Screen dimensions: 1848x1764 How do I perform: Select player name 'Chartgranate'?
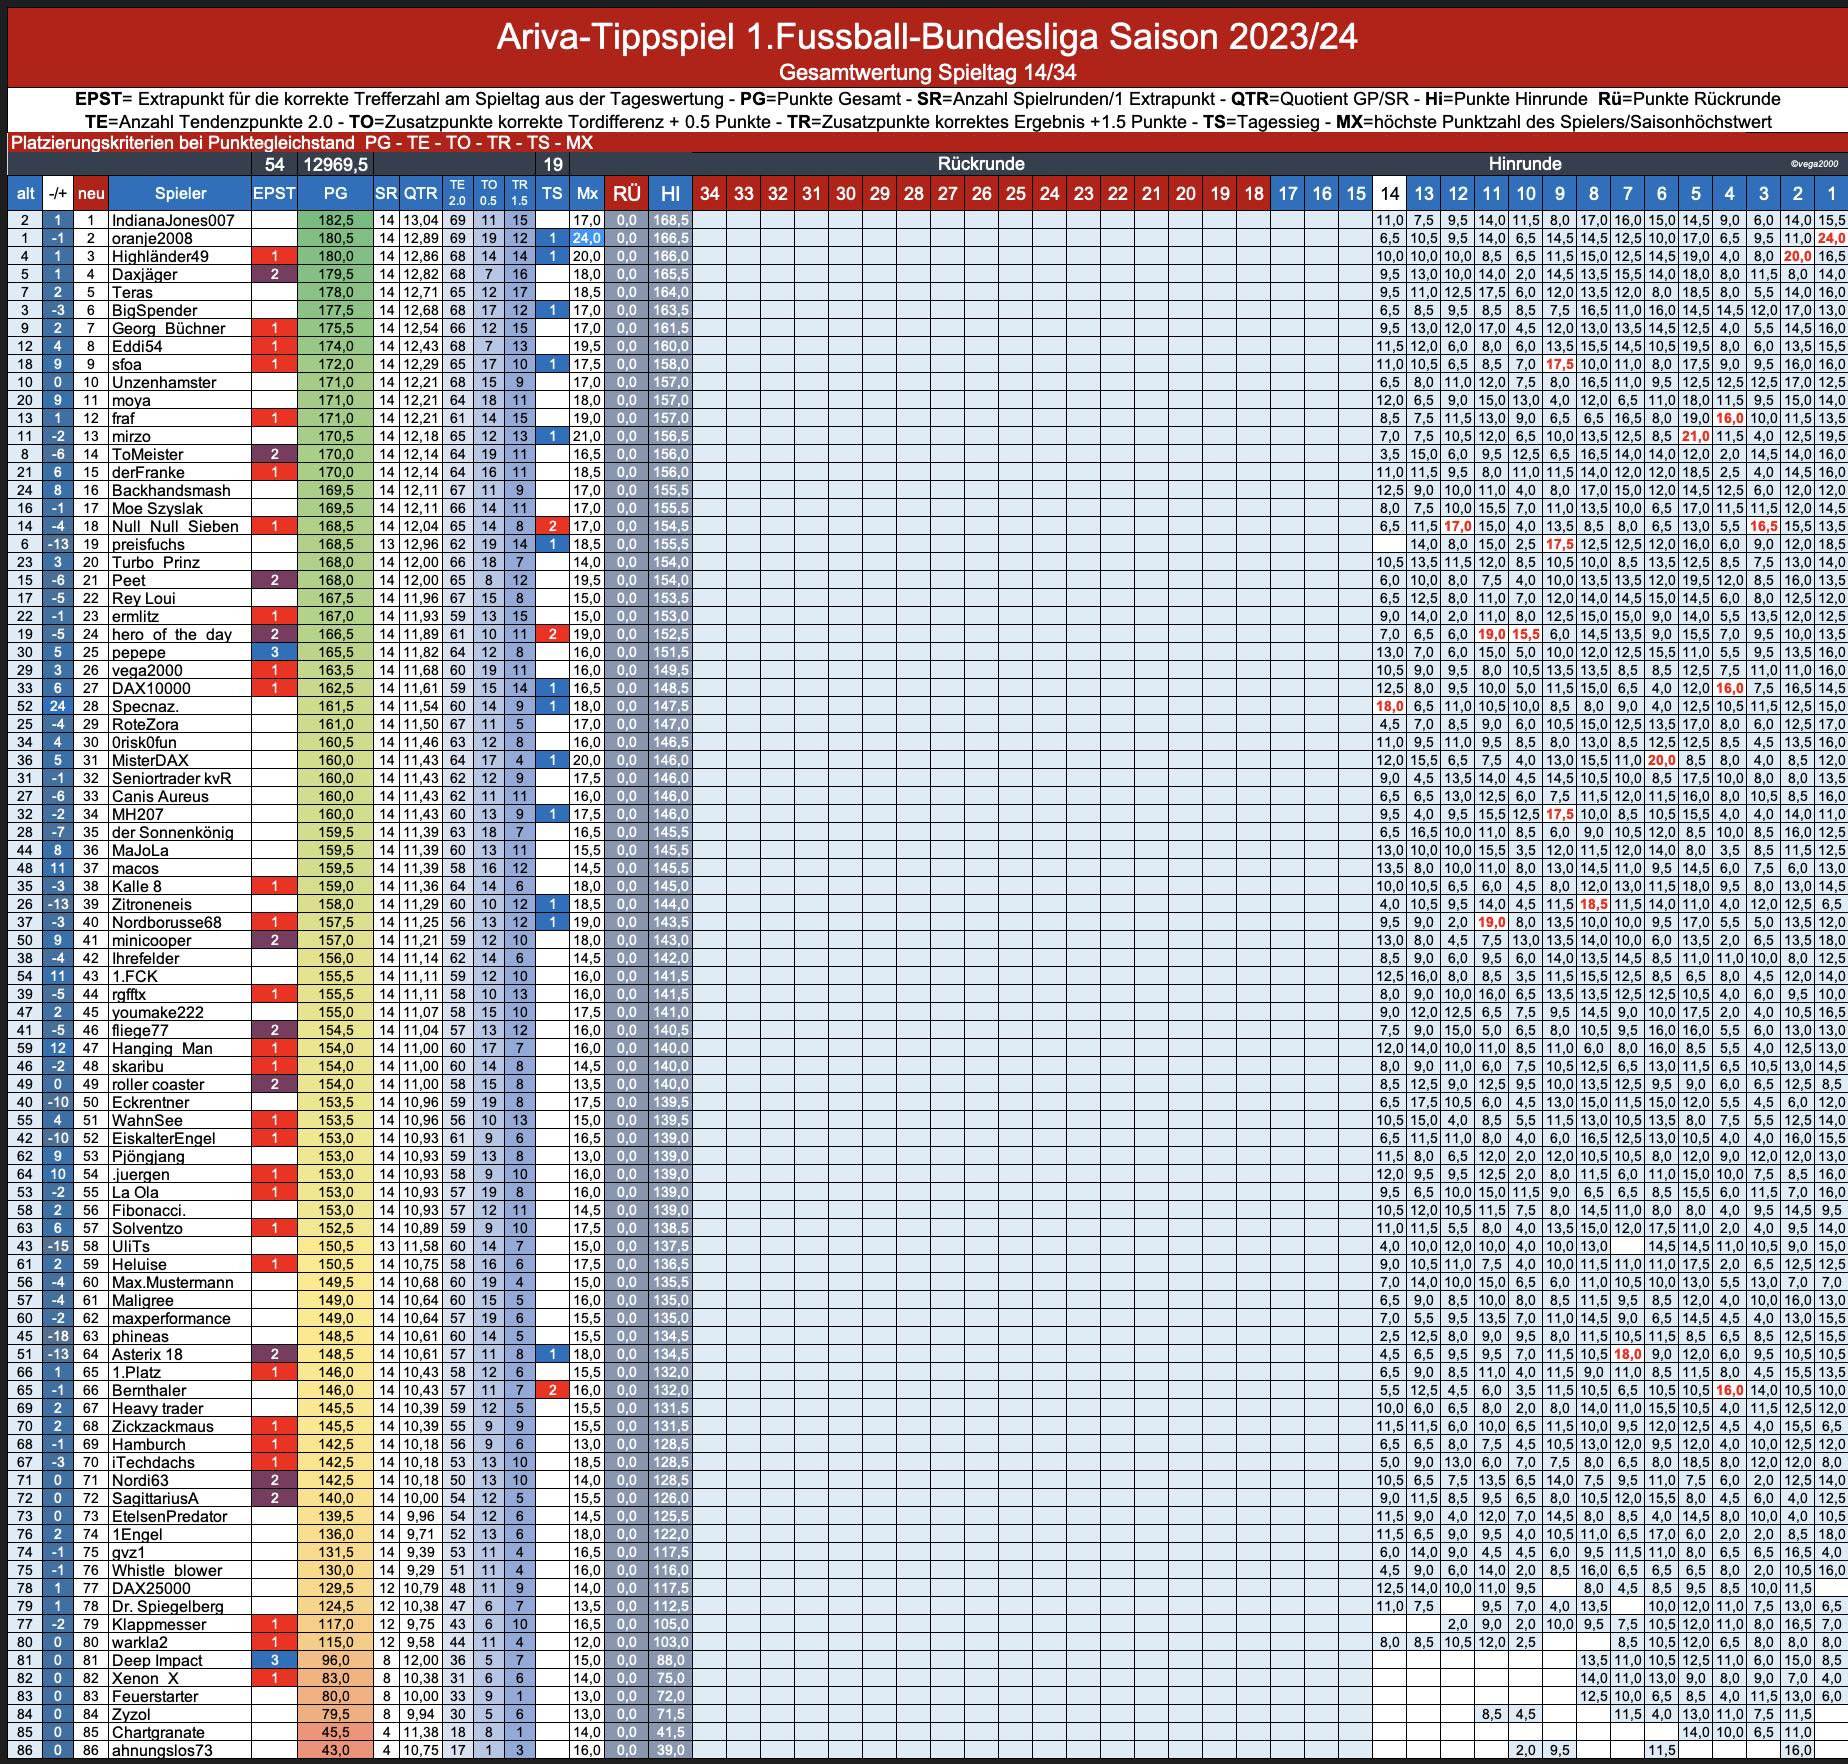tap(158, 1732)
